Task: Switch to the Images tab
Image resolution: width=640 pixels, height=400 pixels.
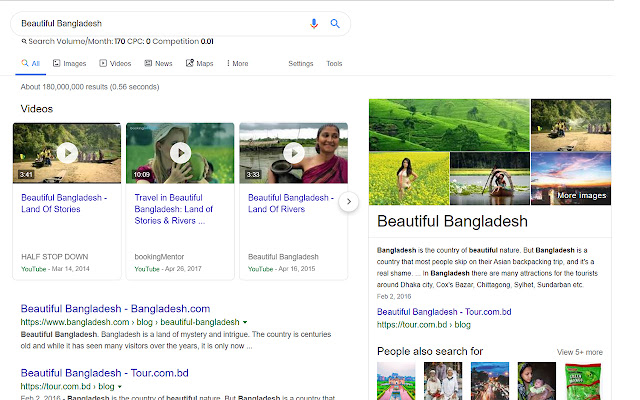Action: [x=69, y=64]
